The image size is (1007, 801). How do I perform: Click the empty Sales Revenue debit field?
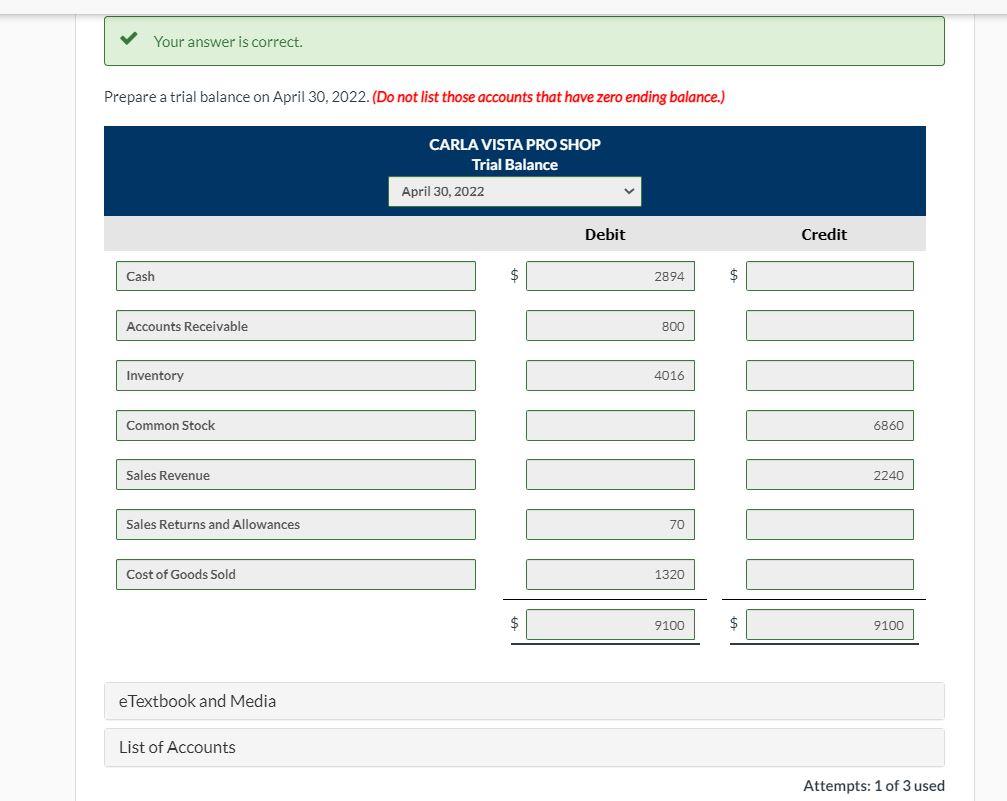[x=610, y=475]
